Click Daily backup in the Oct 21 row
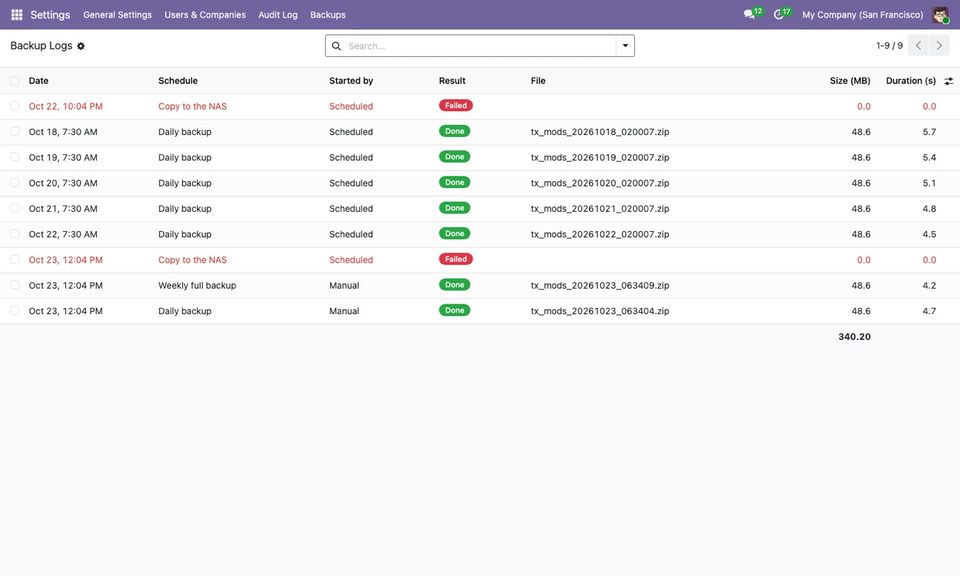 185,209
